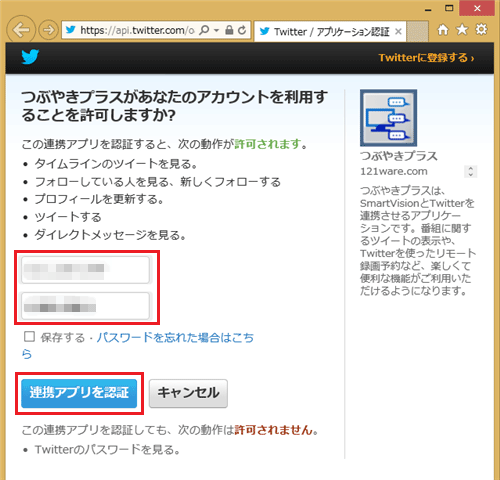Screen dimensions: 500x480
Task: Enable the 保存する checkbox
Action: (x=29, y=337)
